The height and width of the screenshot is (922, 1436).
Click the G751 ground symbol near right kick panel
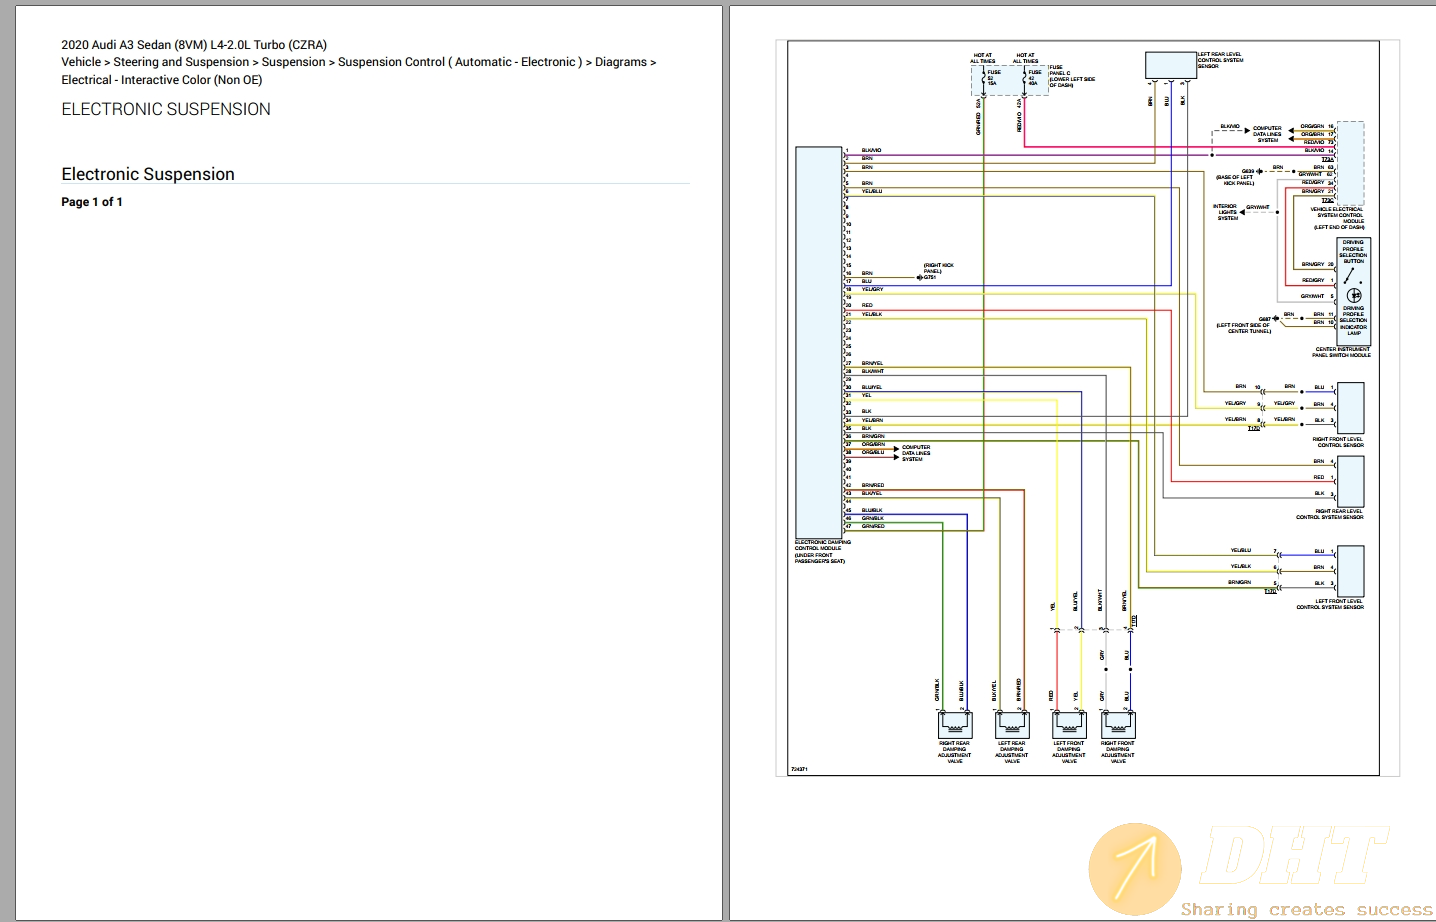(x=920, y=277)
